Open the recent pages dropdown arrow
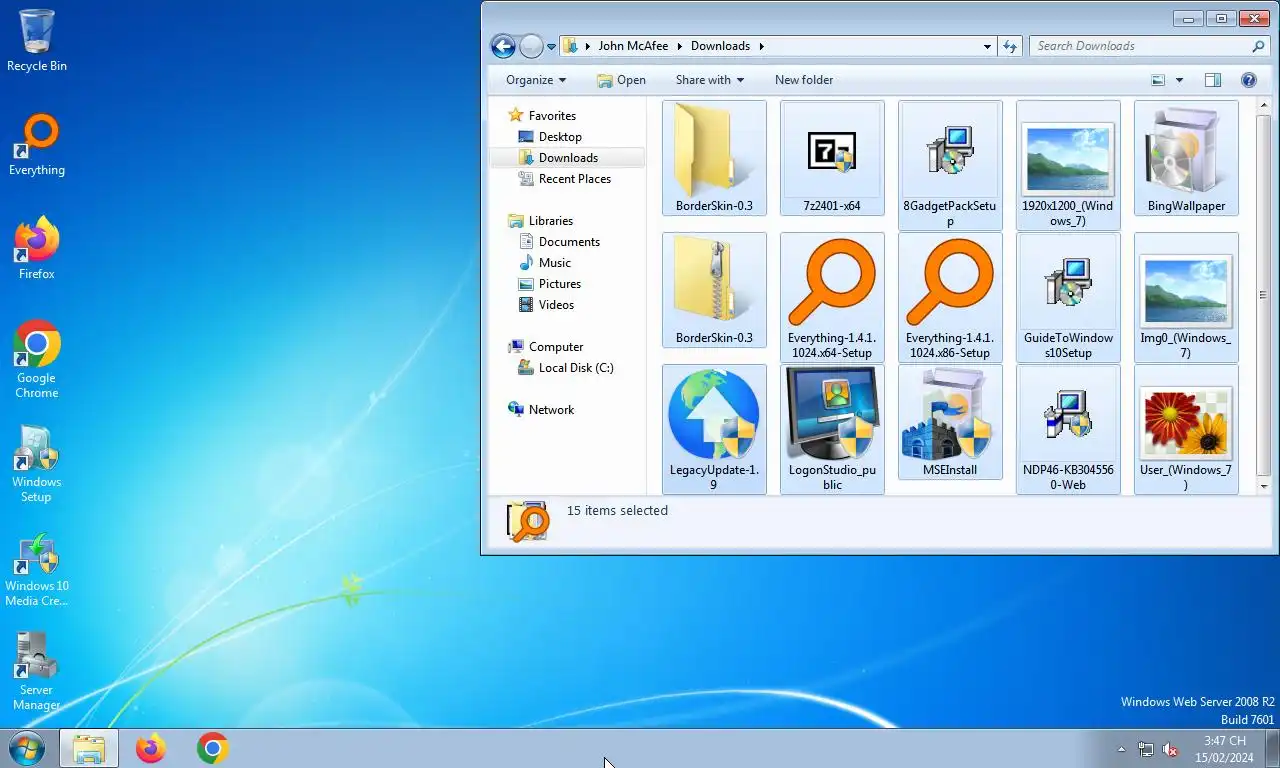The height and width of the screenshot is (768, 1280). pyautogui.click(x=551, y=47)
